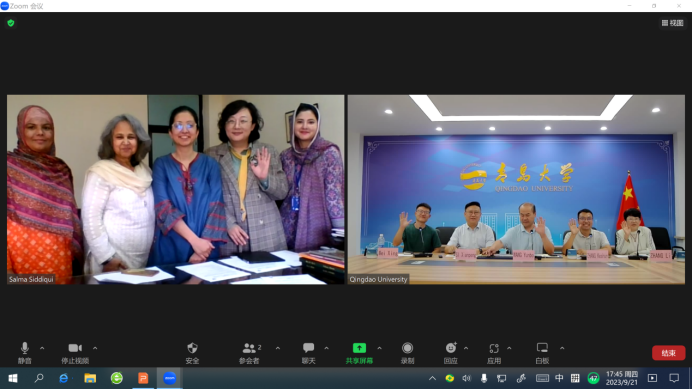Open File Explorer from the taskbar
This screenshot has width=693, height=390.
click(x=90, y=378)
